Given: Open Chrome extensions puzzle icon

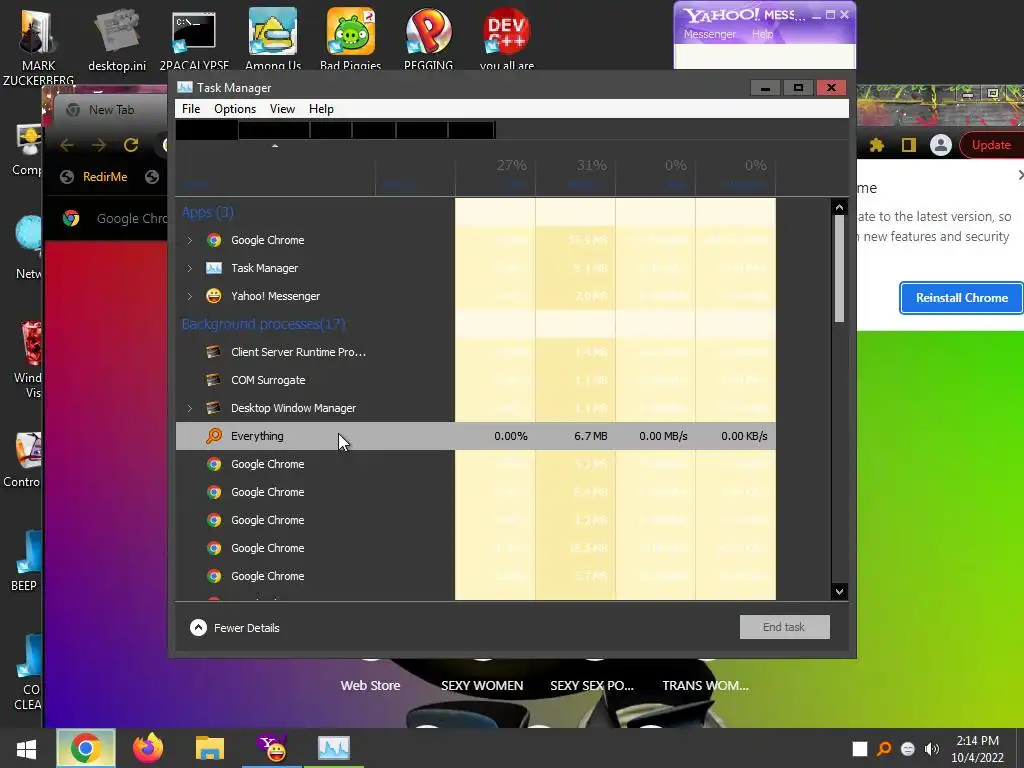Looking at the screenshot, I should point(876,145).
